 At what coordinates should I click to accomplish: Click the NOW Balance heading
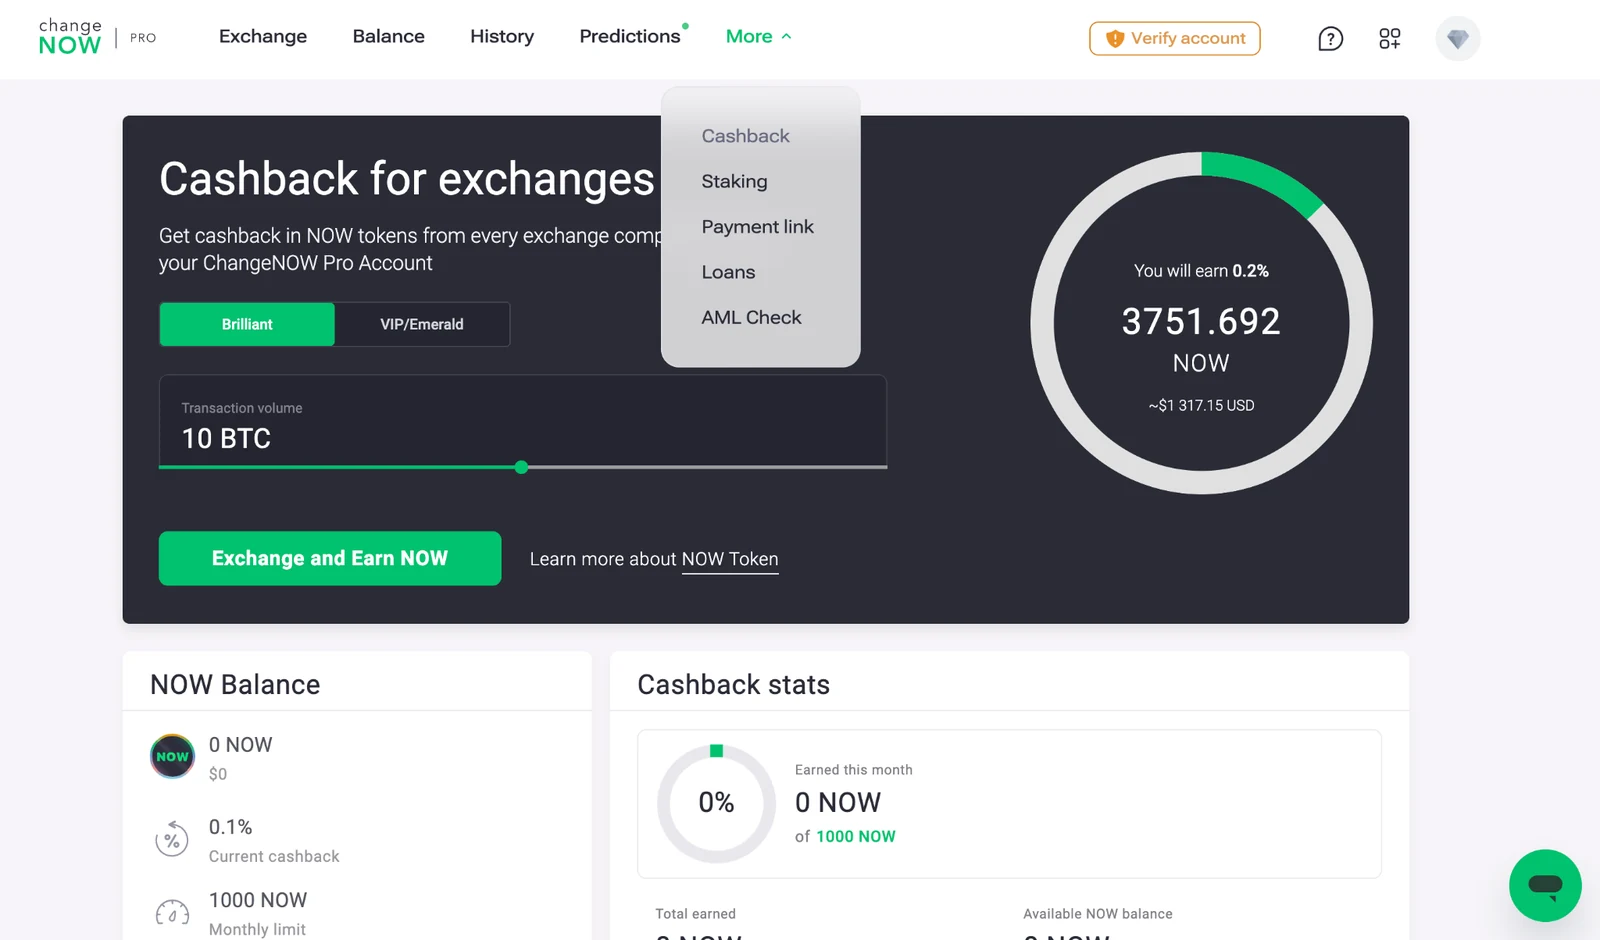[235, 684]
